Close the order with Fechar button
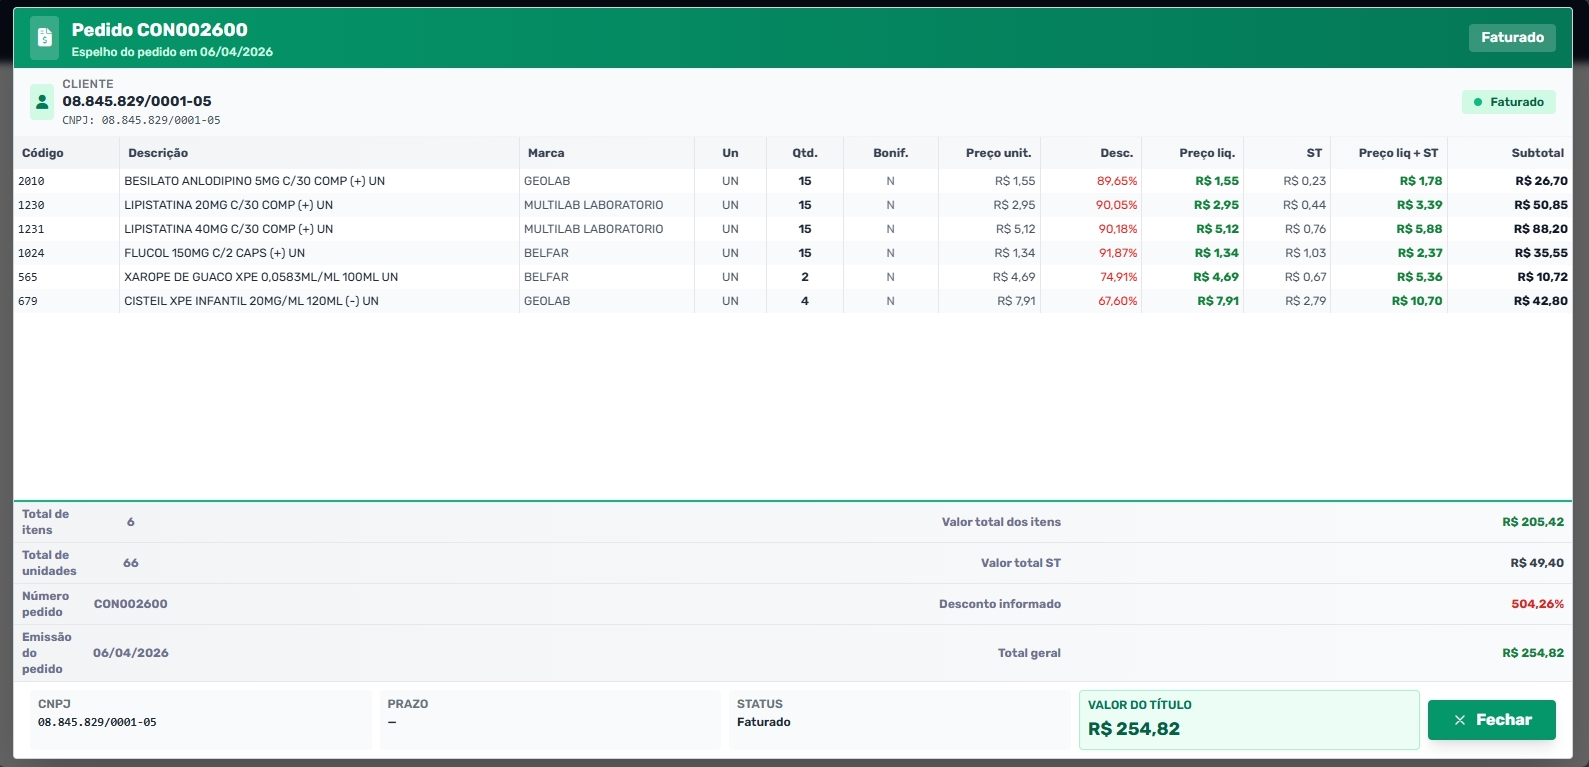The image size is (1589, 767). 1491,720
